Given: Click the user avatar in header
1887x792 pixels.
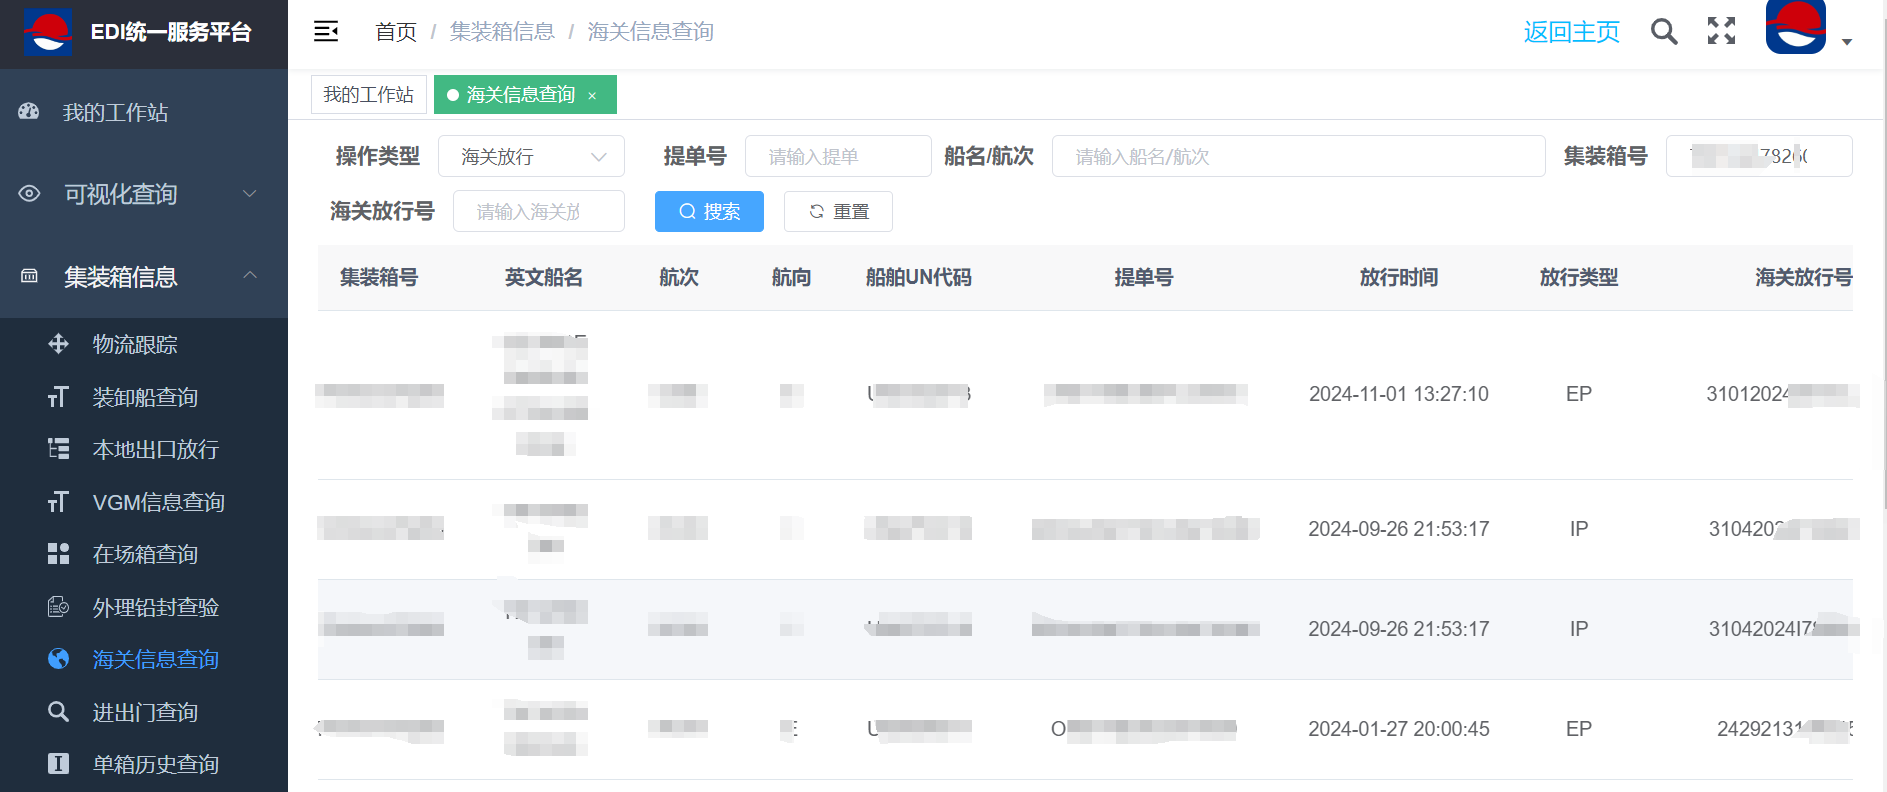Looking at the screenshot, I should point(1795,27).
